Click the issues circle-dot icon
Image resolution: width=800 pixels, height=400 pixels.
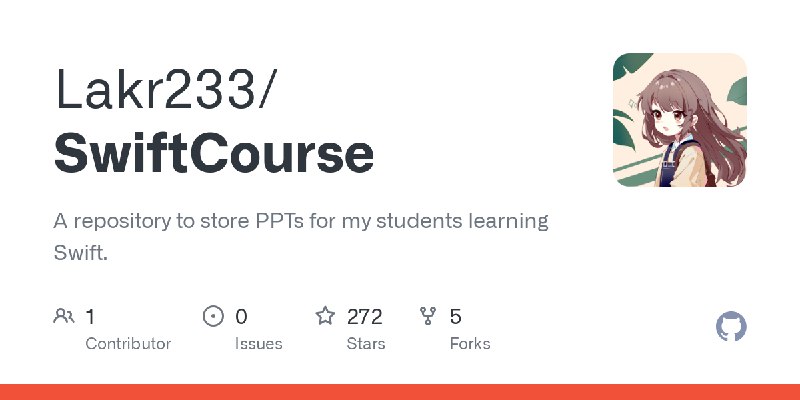point(213,317)
